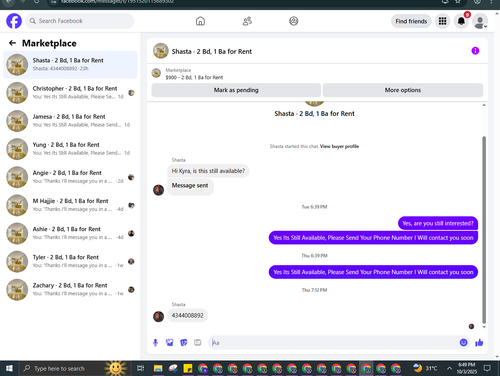Click the 'Hi Kyra, is this still available?' message
The image size is (500, 376).
pos(208,171)
